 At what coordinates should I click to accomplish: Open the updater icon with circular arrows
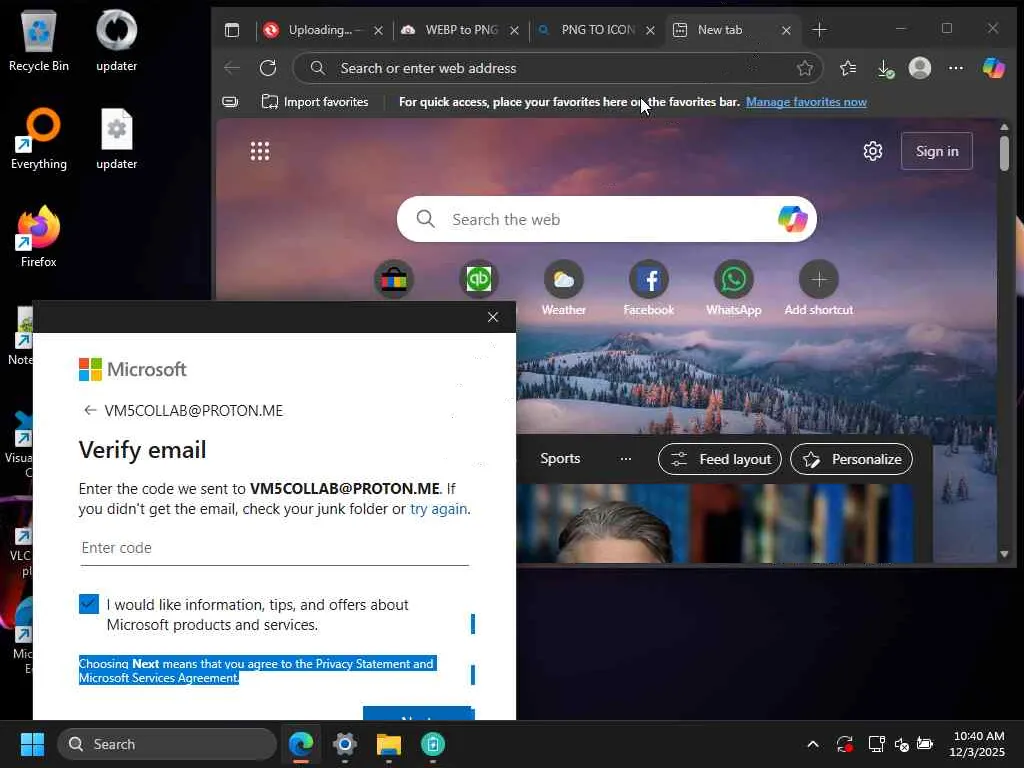[x=116, y=40]
